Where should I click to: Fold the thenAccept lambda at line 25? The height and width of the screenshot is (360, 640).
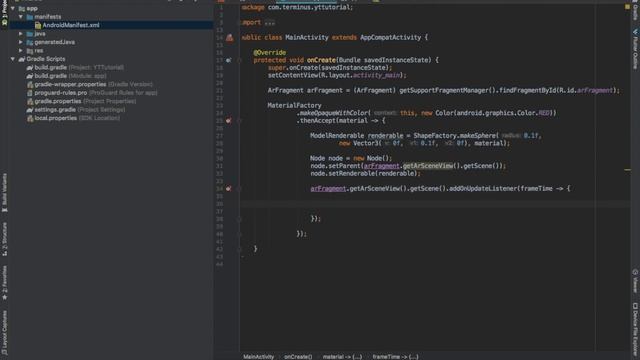click(240, 120)
